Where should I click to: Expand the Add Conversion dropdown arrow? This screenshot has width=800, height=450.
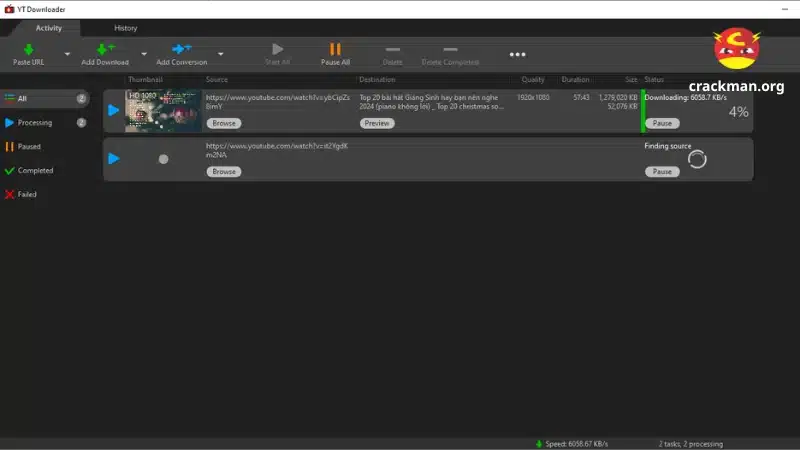tap(220, 54)
